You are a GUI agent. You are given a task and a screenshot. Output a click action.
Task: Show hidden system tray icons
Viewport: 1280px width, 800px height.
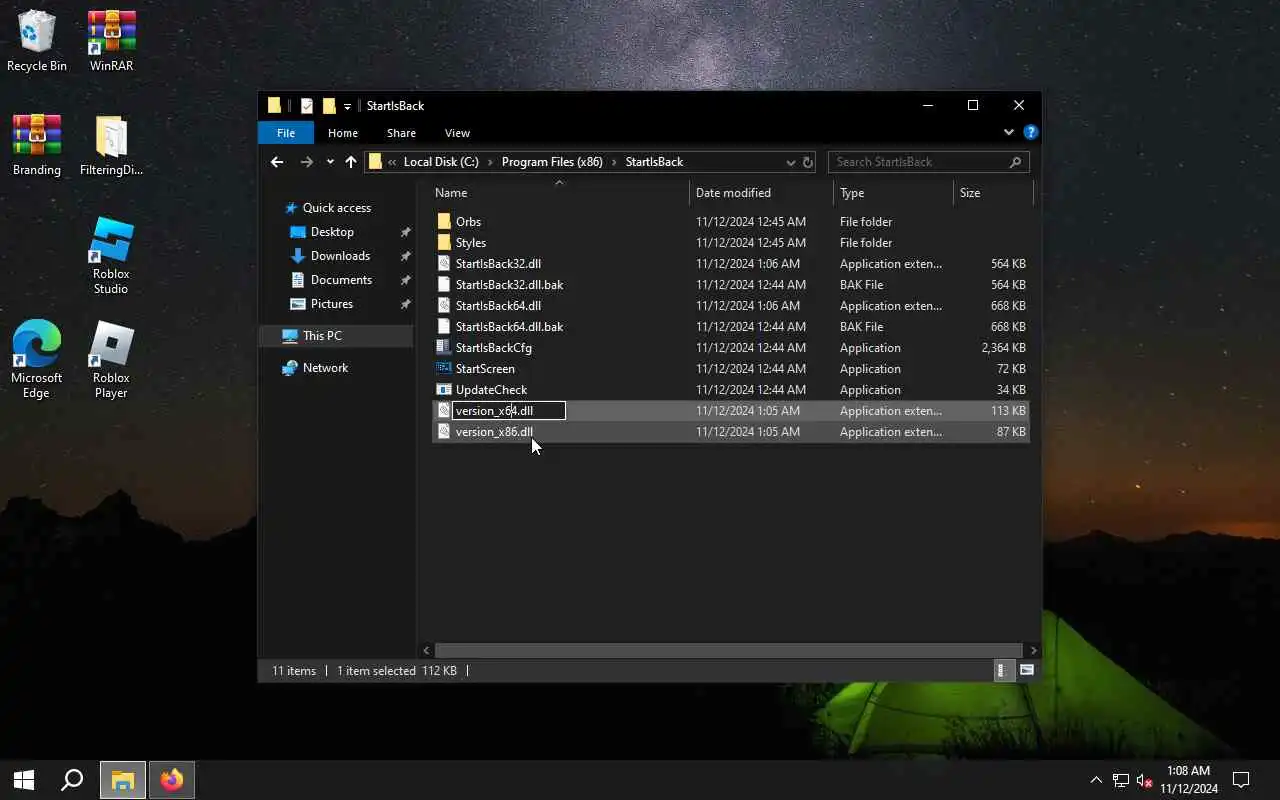[1096, 780]
